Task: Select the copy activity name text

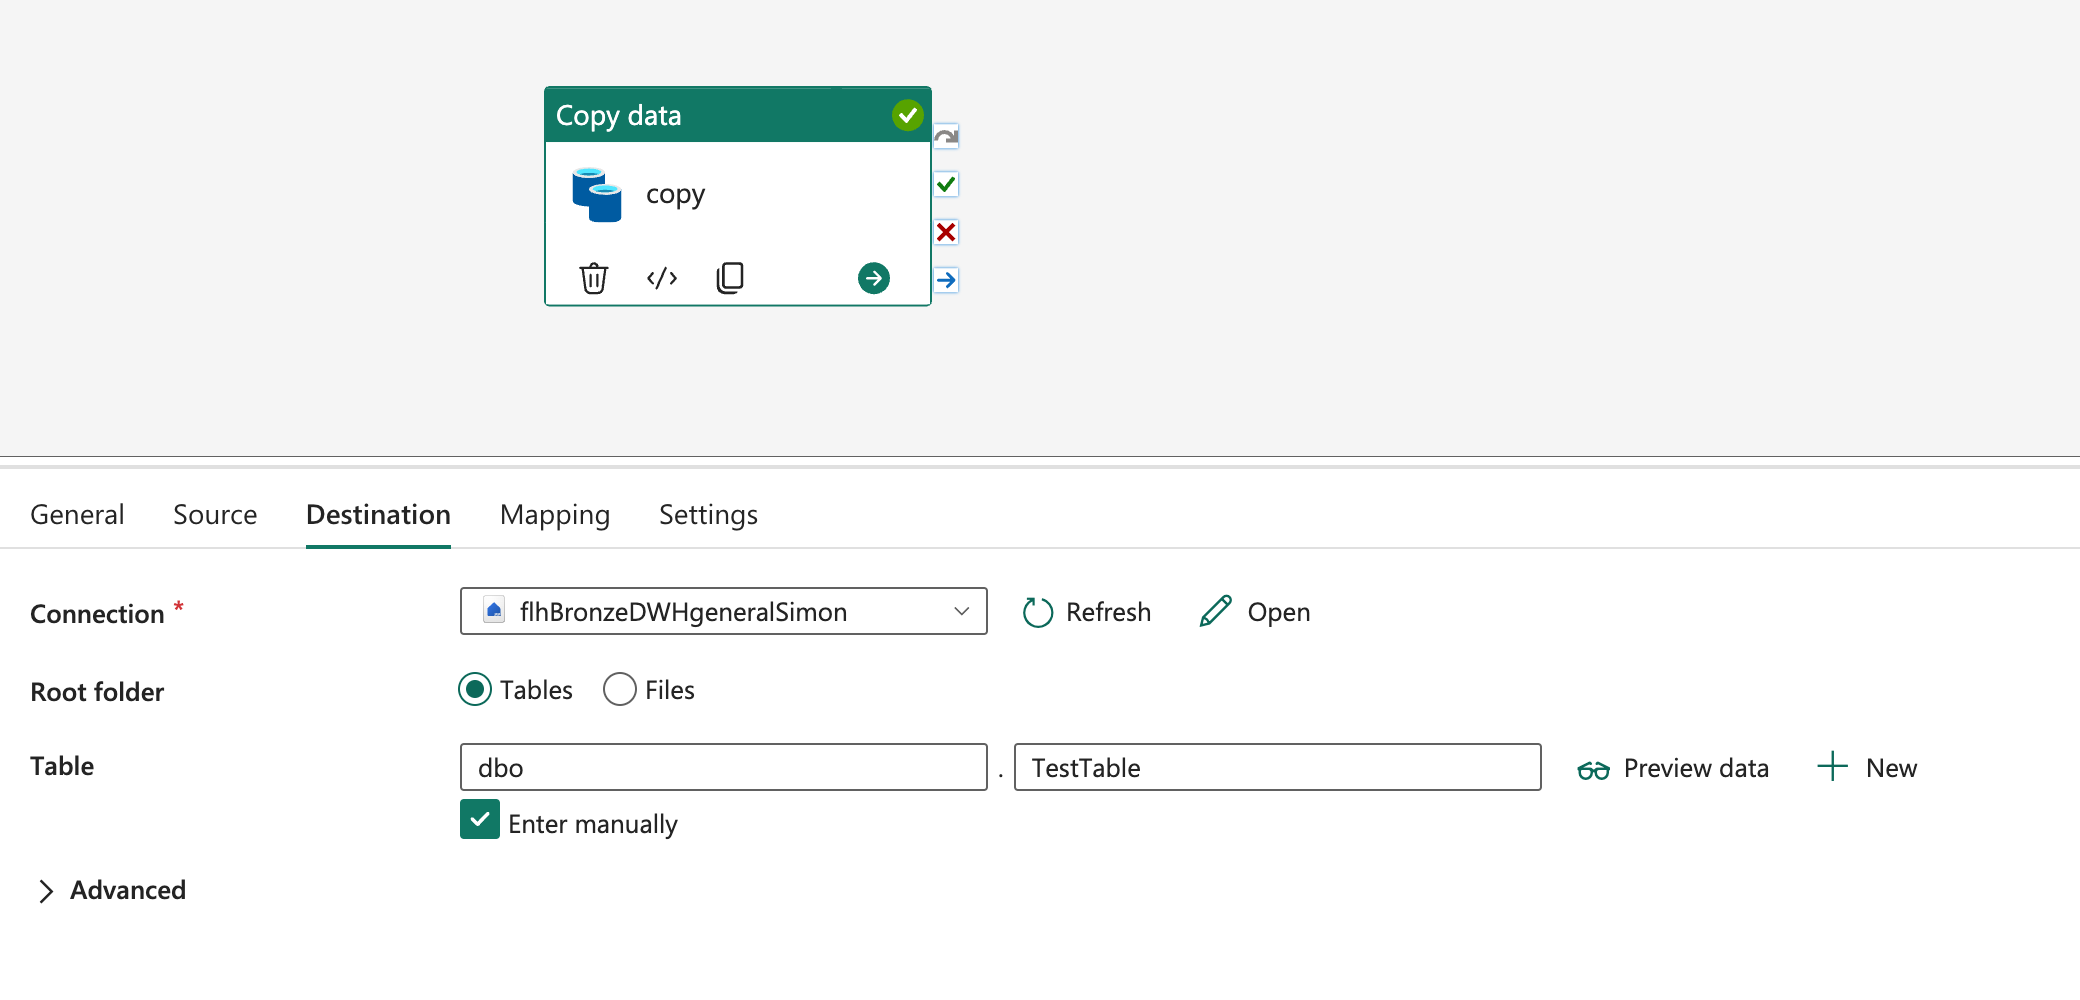Action: (x=675, y=195)
